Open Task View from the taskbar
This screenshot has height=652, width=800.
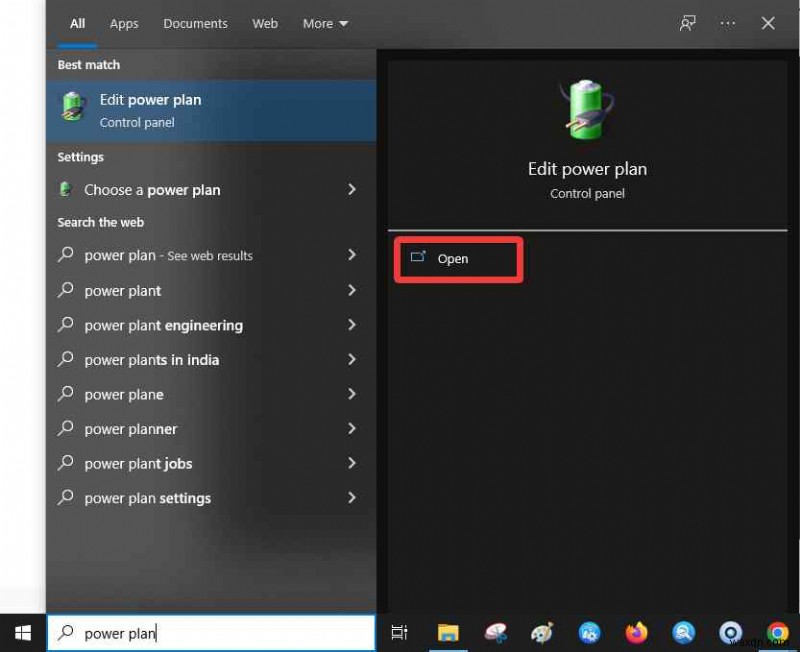400,633
